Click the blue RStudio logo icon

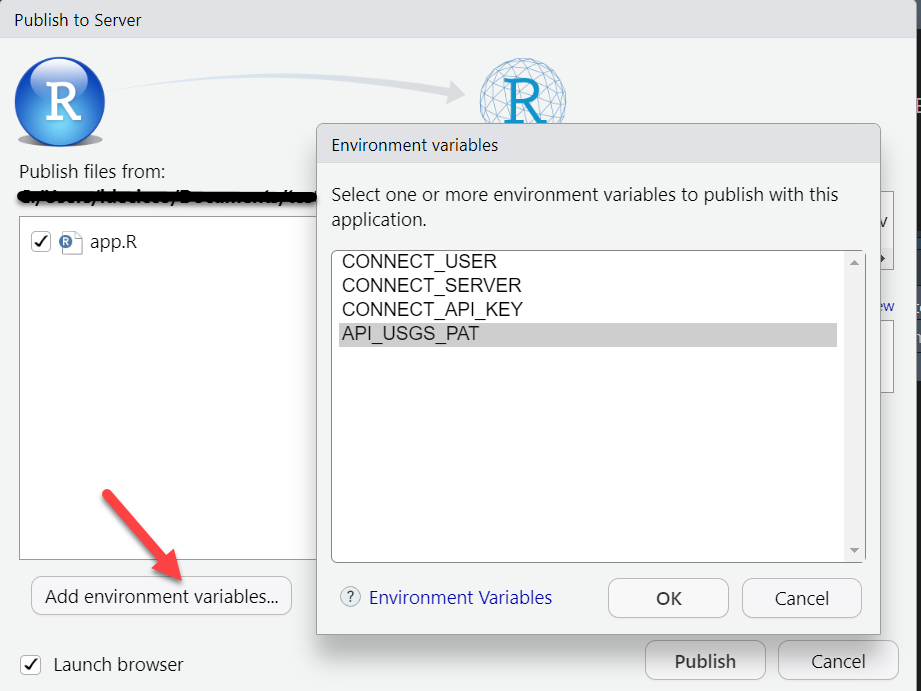click(60, 102)
